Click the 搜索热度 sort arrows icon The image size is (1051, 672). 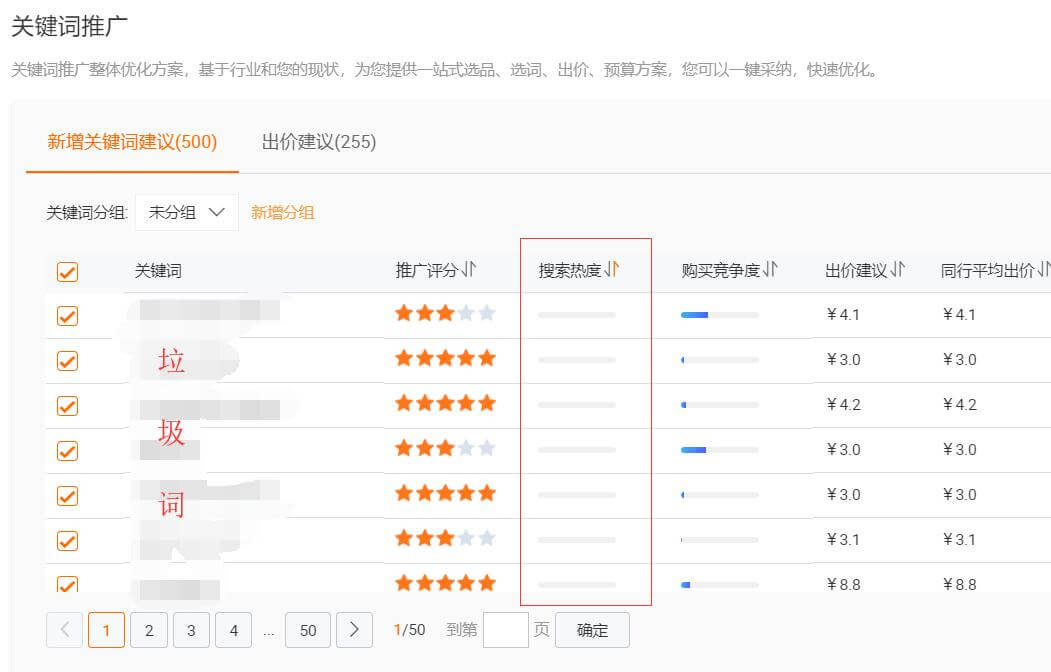613,270
